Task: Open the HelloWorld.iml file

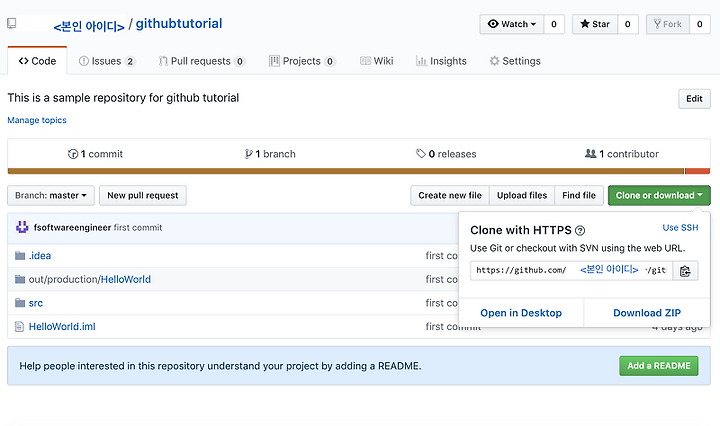Action: 62,326
